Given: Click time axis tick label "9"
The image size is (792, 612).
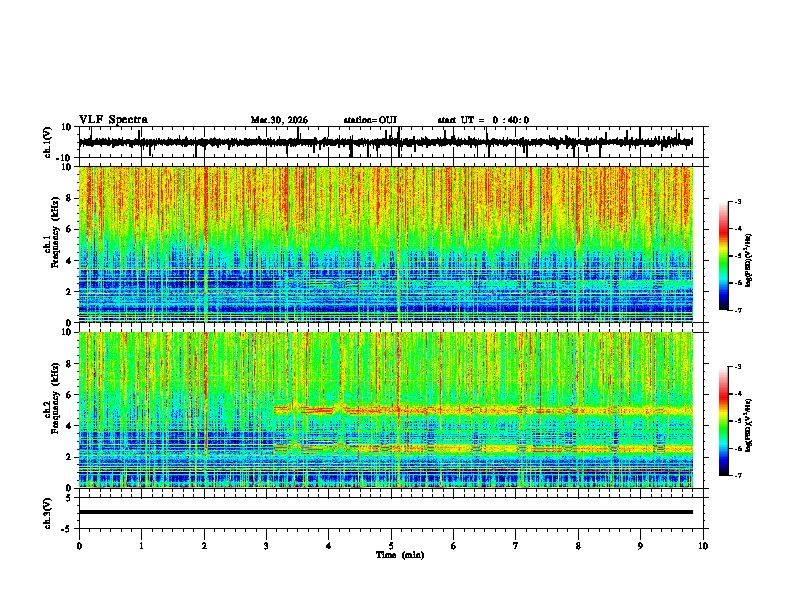Looking at the screenshot, I should coord(640,546).
